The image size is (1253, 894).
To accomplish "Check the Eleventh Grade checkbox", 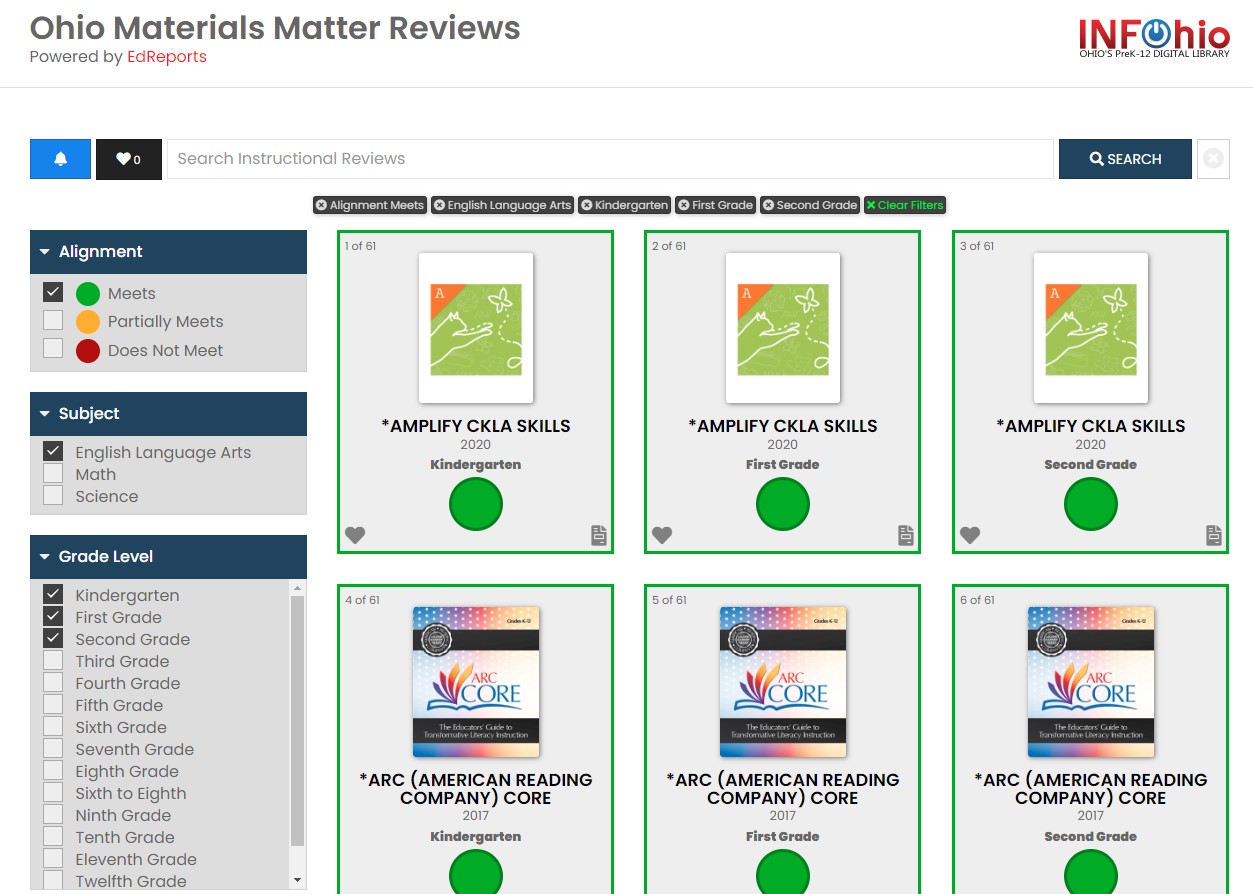I will 53,858.
